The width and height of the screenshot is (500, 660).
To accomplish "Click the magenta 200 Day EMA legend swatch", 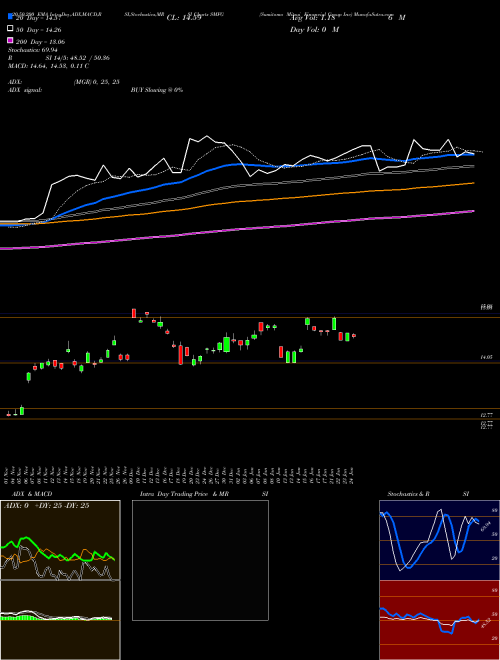I will point(10,40).
